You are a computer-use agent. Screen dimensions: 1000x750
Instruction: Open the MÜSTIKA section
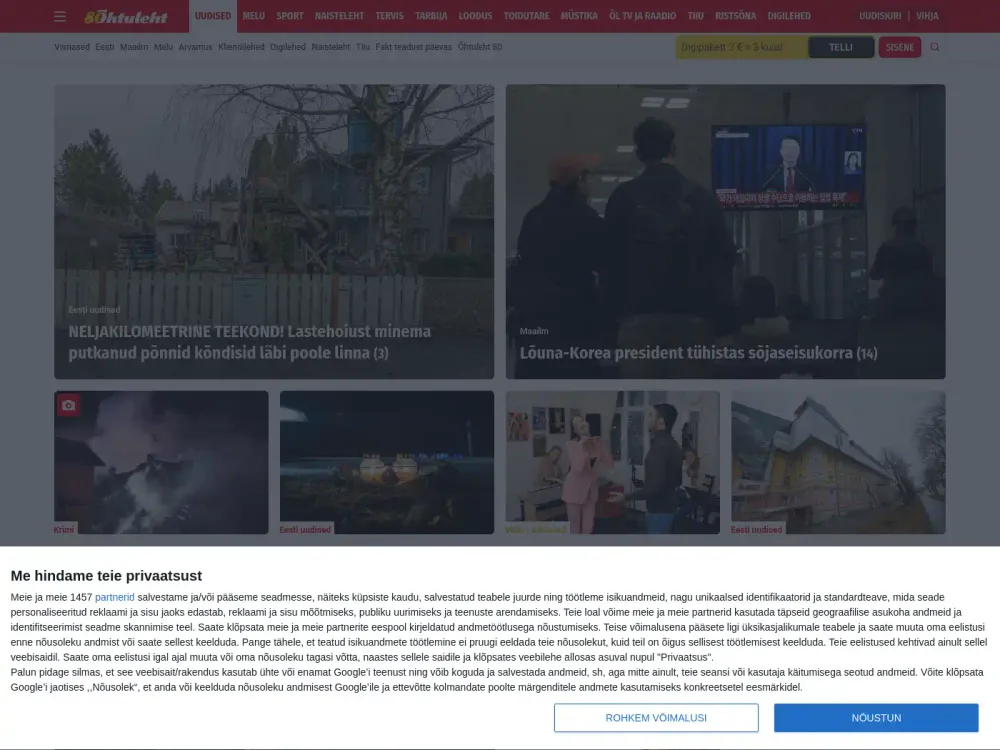tap(578, 16)
